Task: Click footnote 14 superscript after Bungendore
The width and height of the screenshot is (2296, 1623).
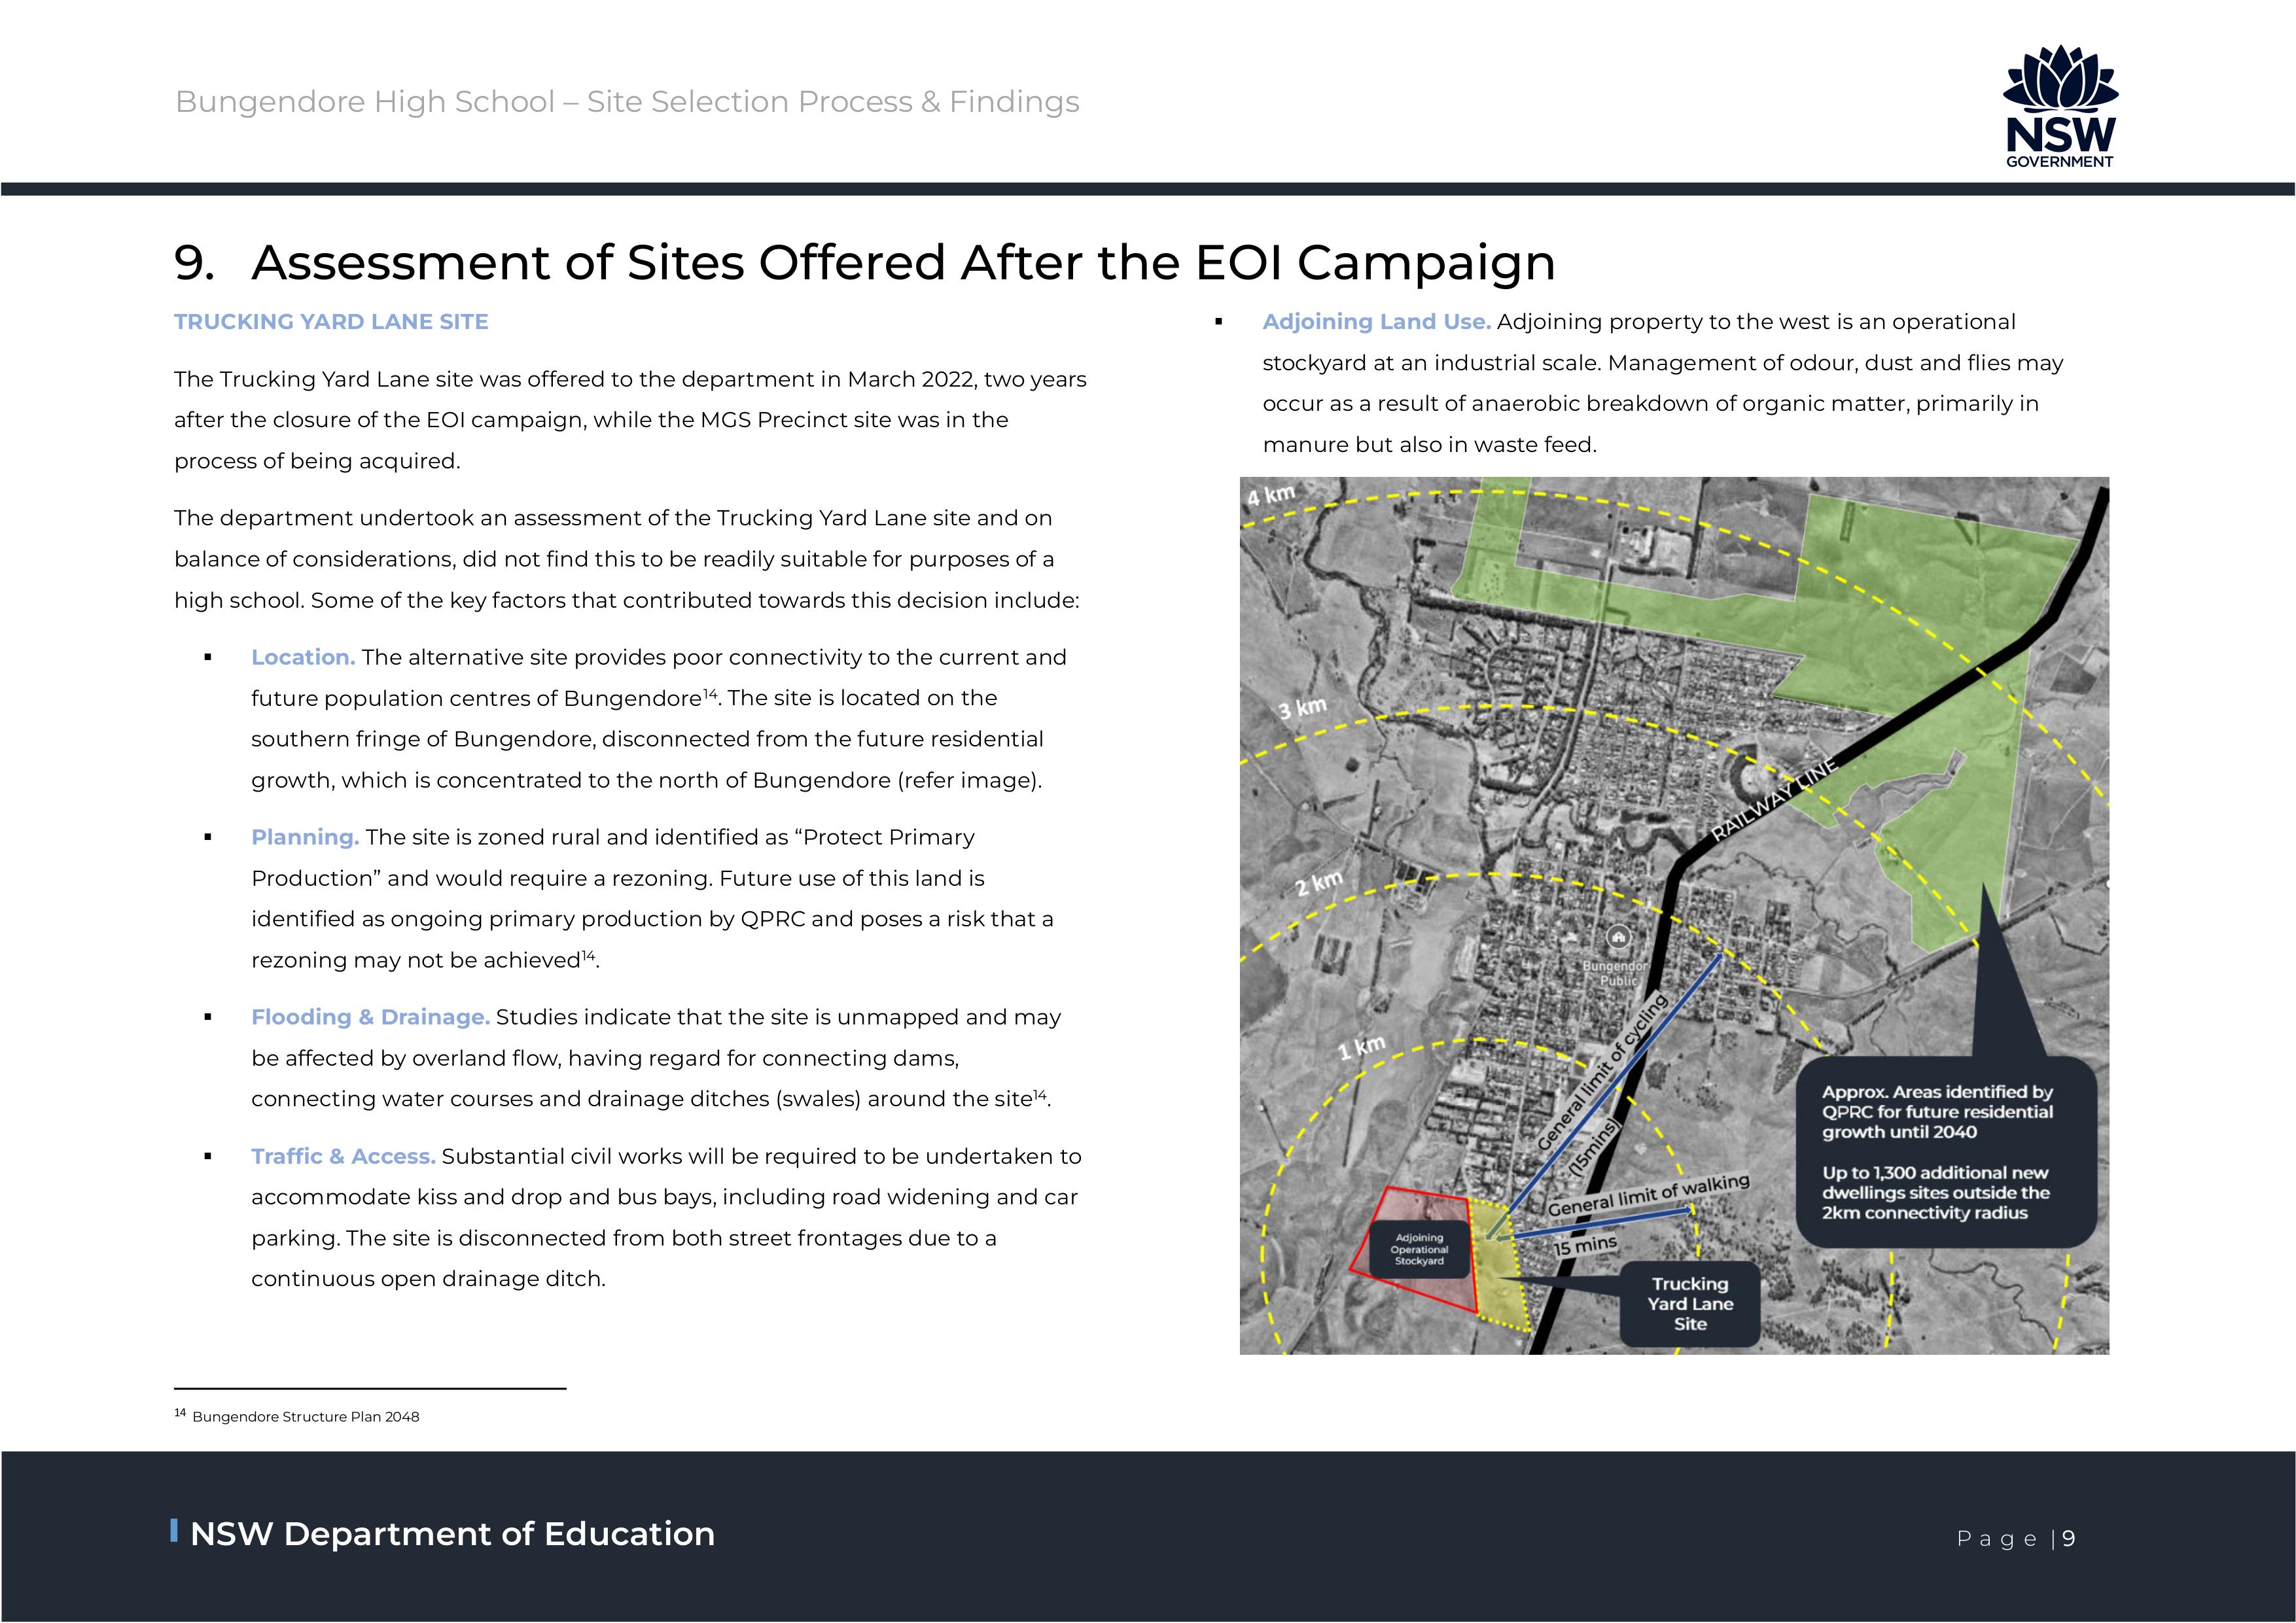Action: coord(710,693)
